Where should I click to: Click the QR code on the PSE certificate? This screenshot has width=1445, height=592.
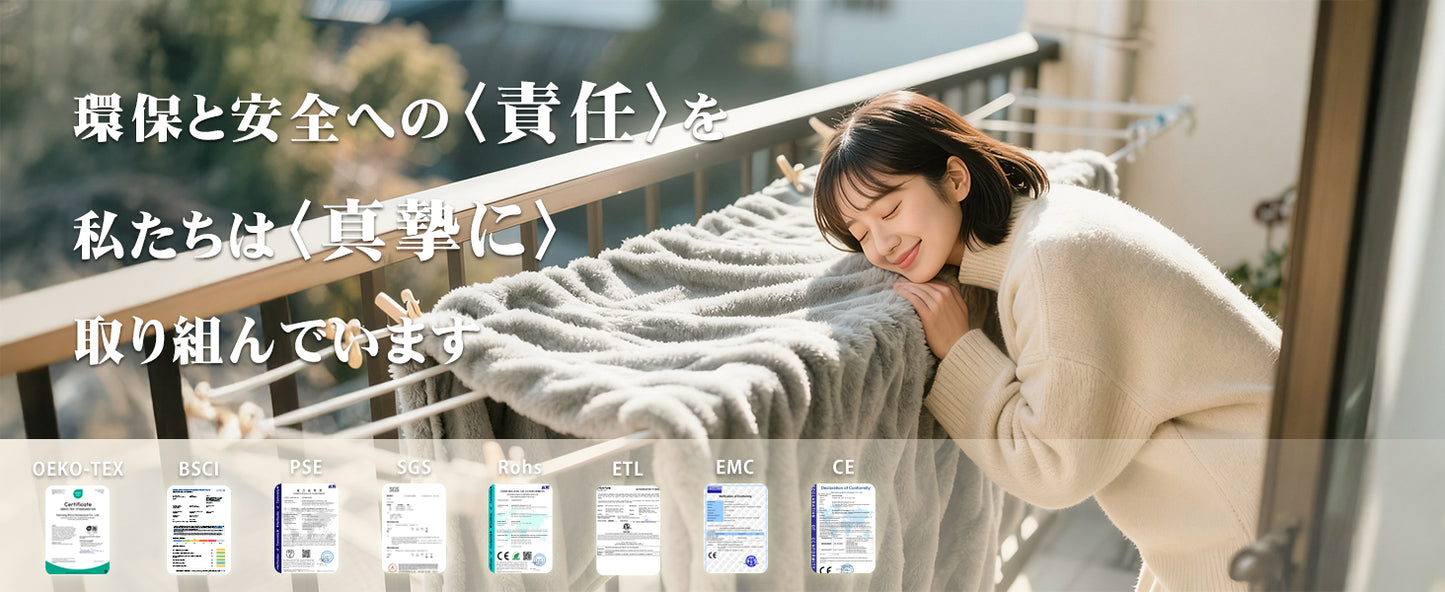[306, 555]
